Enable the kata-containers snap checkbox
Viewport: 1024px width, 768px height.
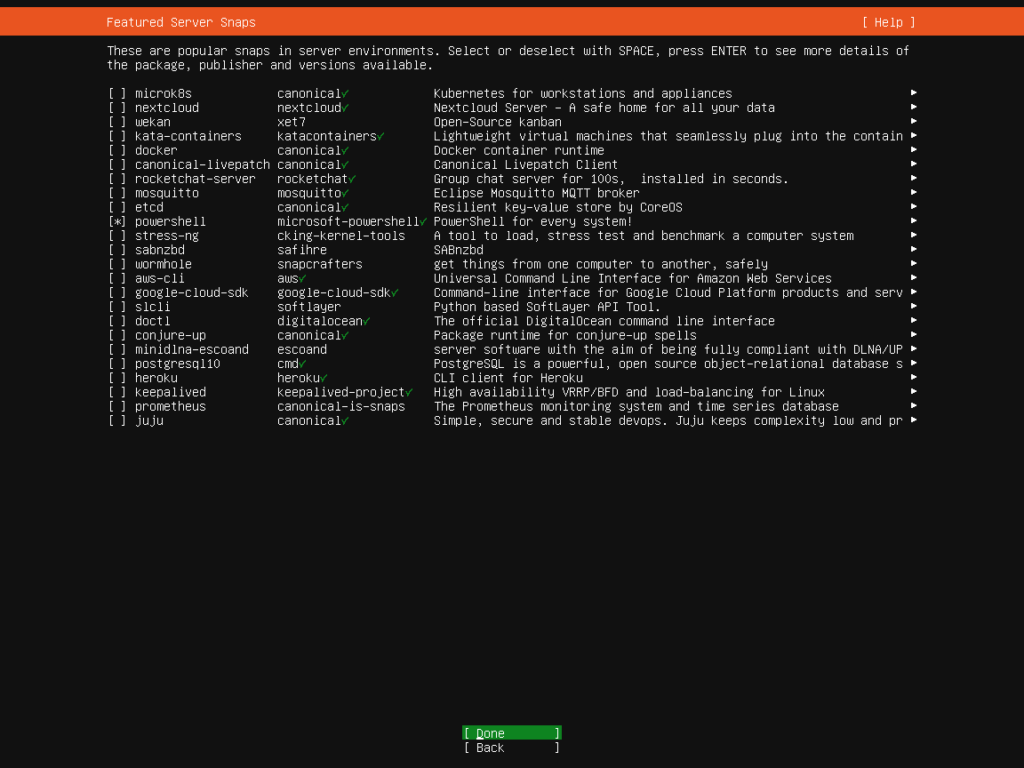pos(118,136)
